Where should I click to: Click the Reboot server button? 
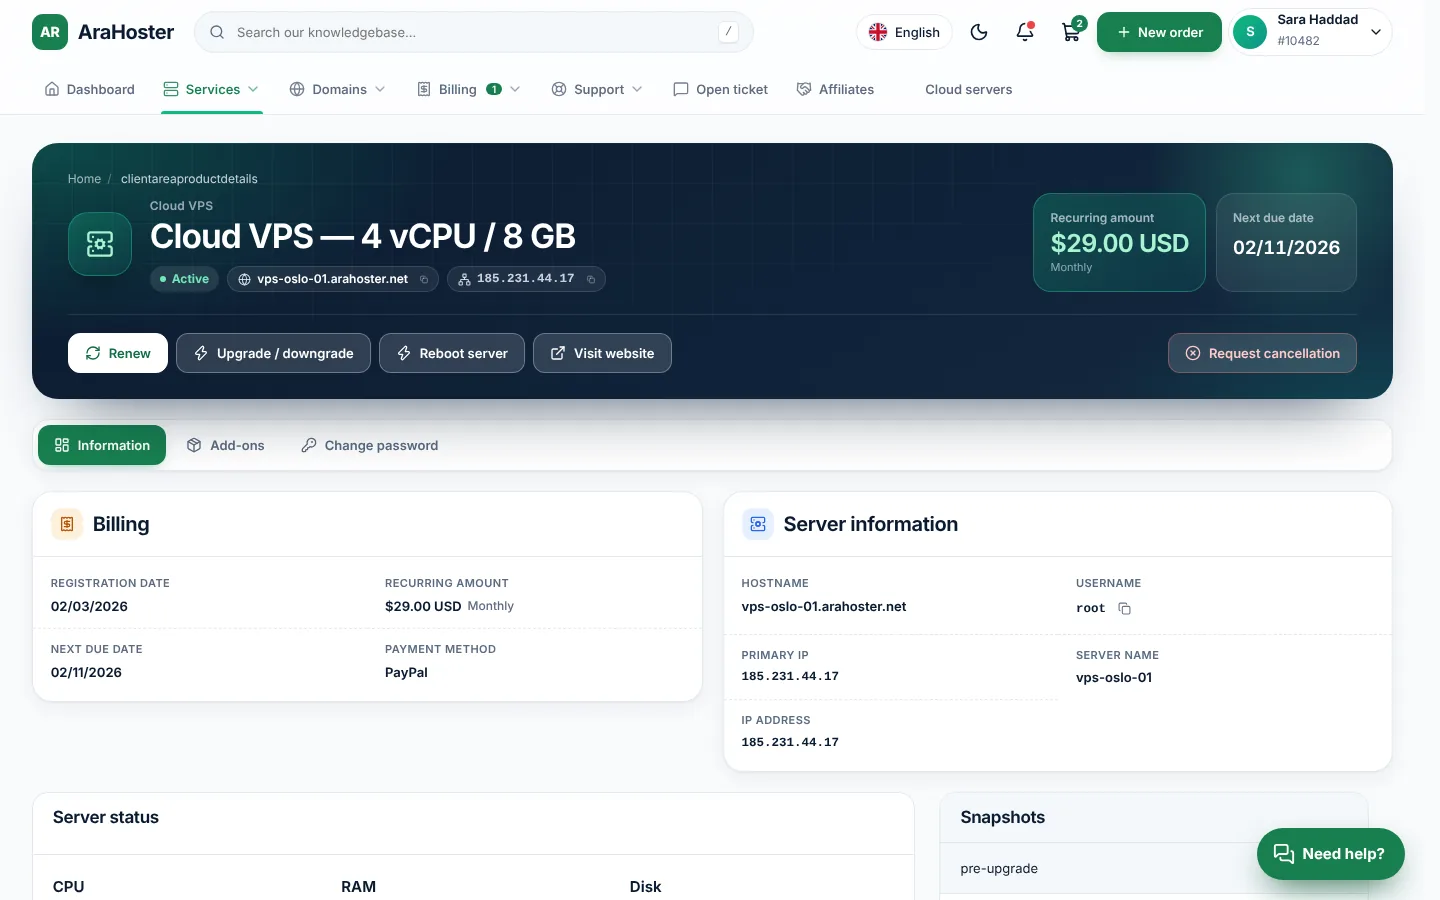click(x=452, y=353)
